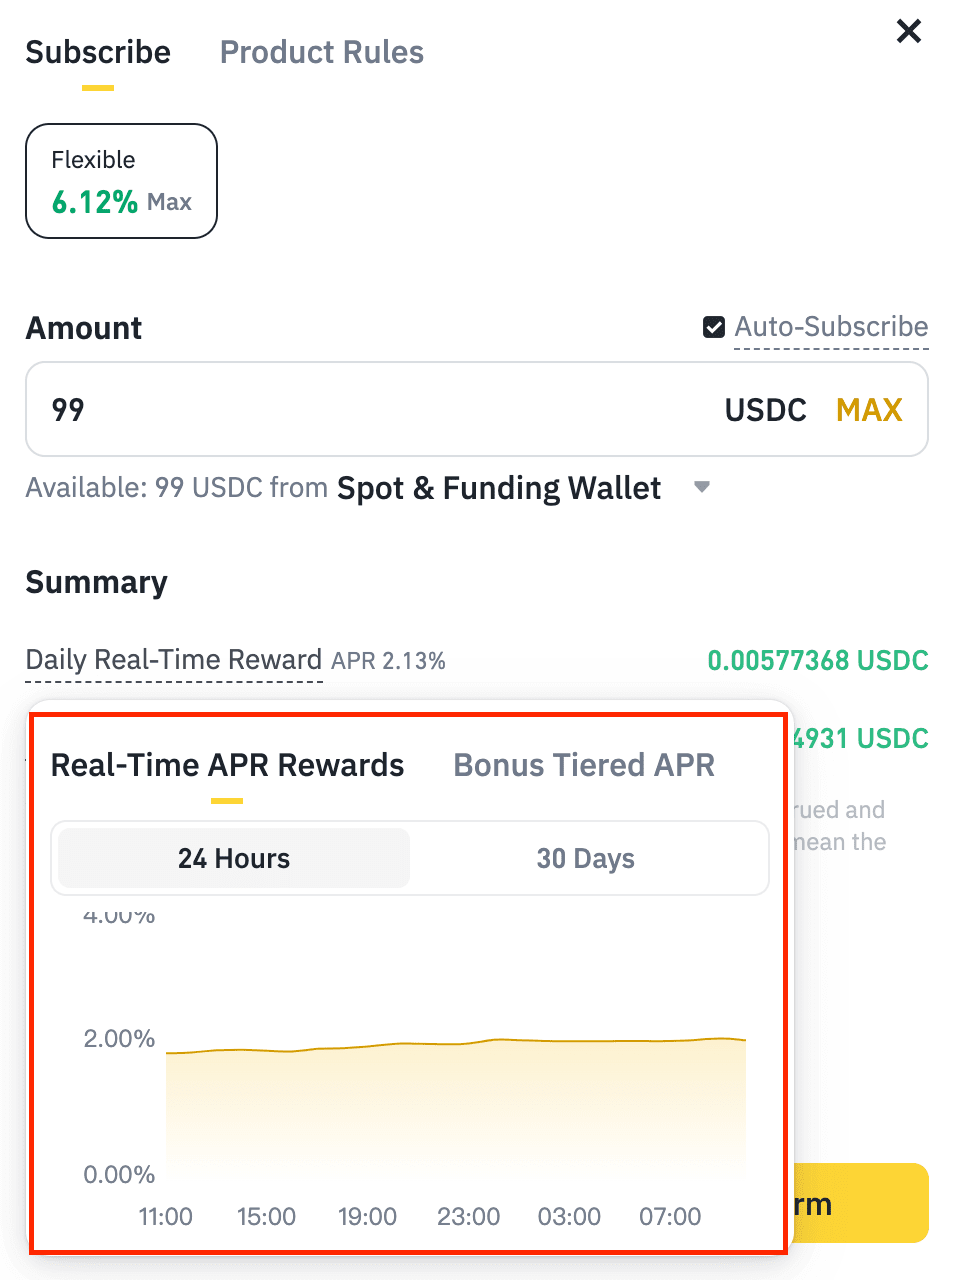Screen dimensions: 964x1280
Task: Expand the wallet source dropdown arrow
Action: pyautogui.click(x=702, y=487)
